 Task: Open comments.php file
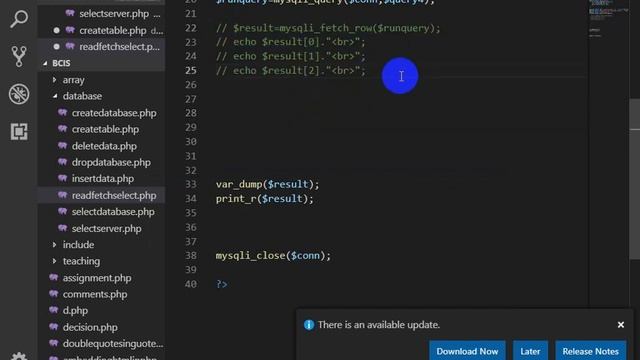[95, 294]
